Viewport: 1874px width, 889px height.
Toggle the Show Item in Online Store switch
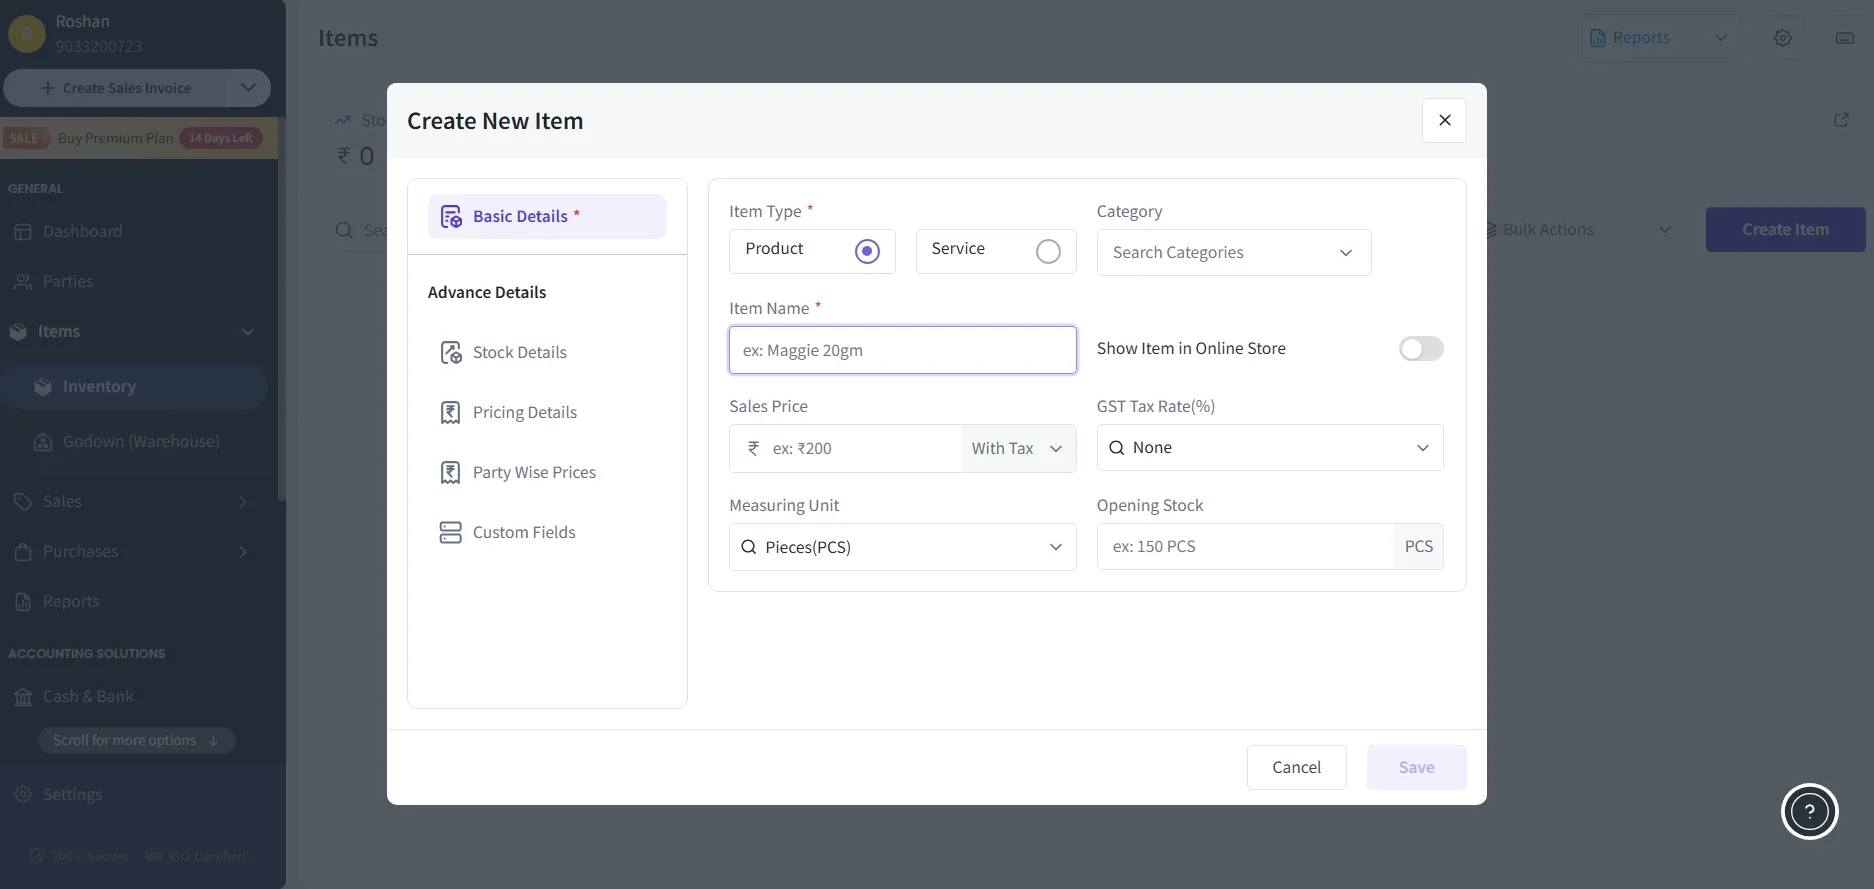coord(1421,348)
